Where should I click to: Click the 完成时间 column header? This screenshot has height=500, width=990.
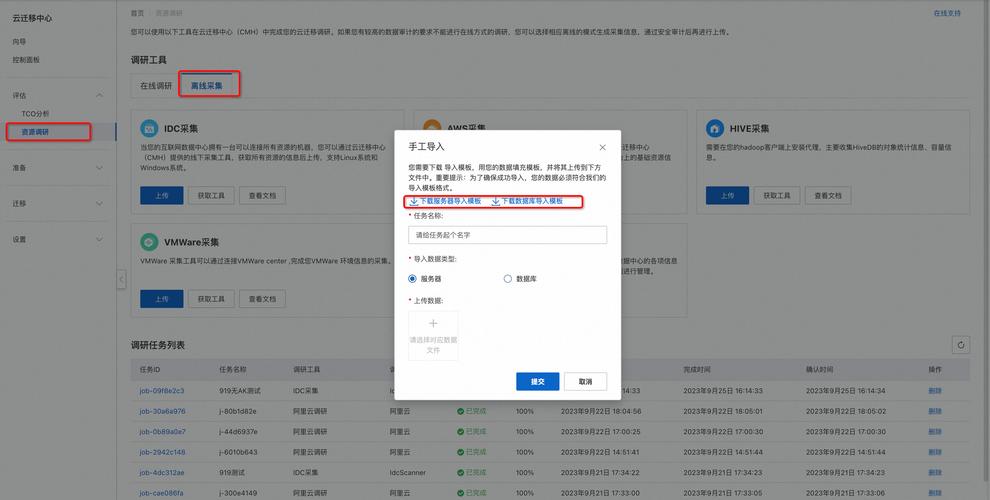(x=697, y=369)
